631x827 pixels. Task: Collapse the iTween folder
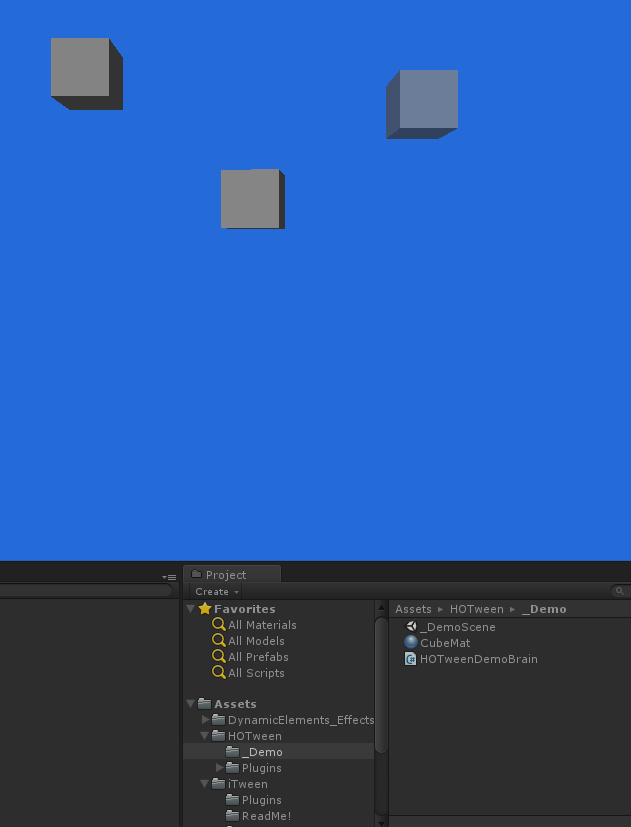(205, 783)
